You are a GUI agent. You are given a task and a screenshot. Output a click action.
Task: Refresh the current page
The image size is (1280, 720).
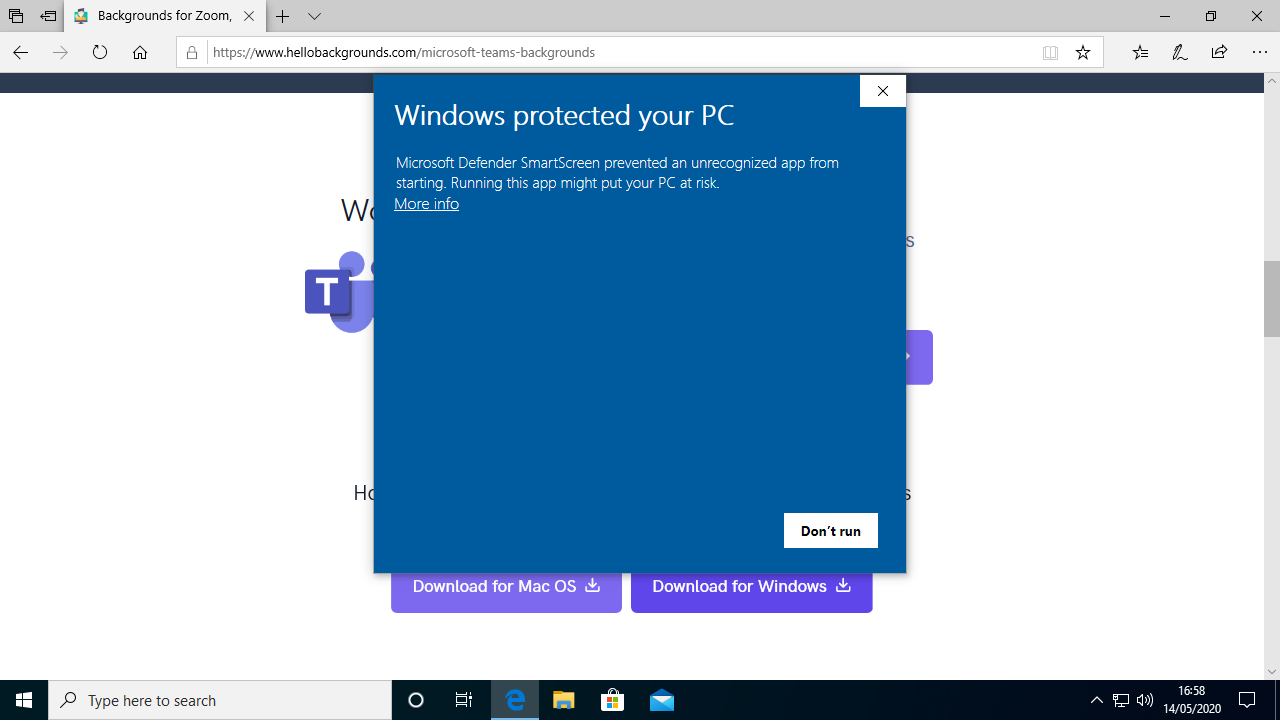coord(100,52)
